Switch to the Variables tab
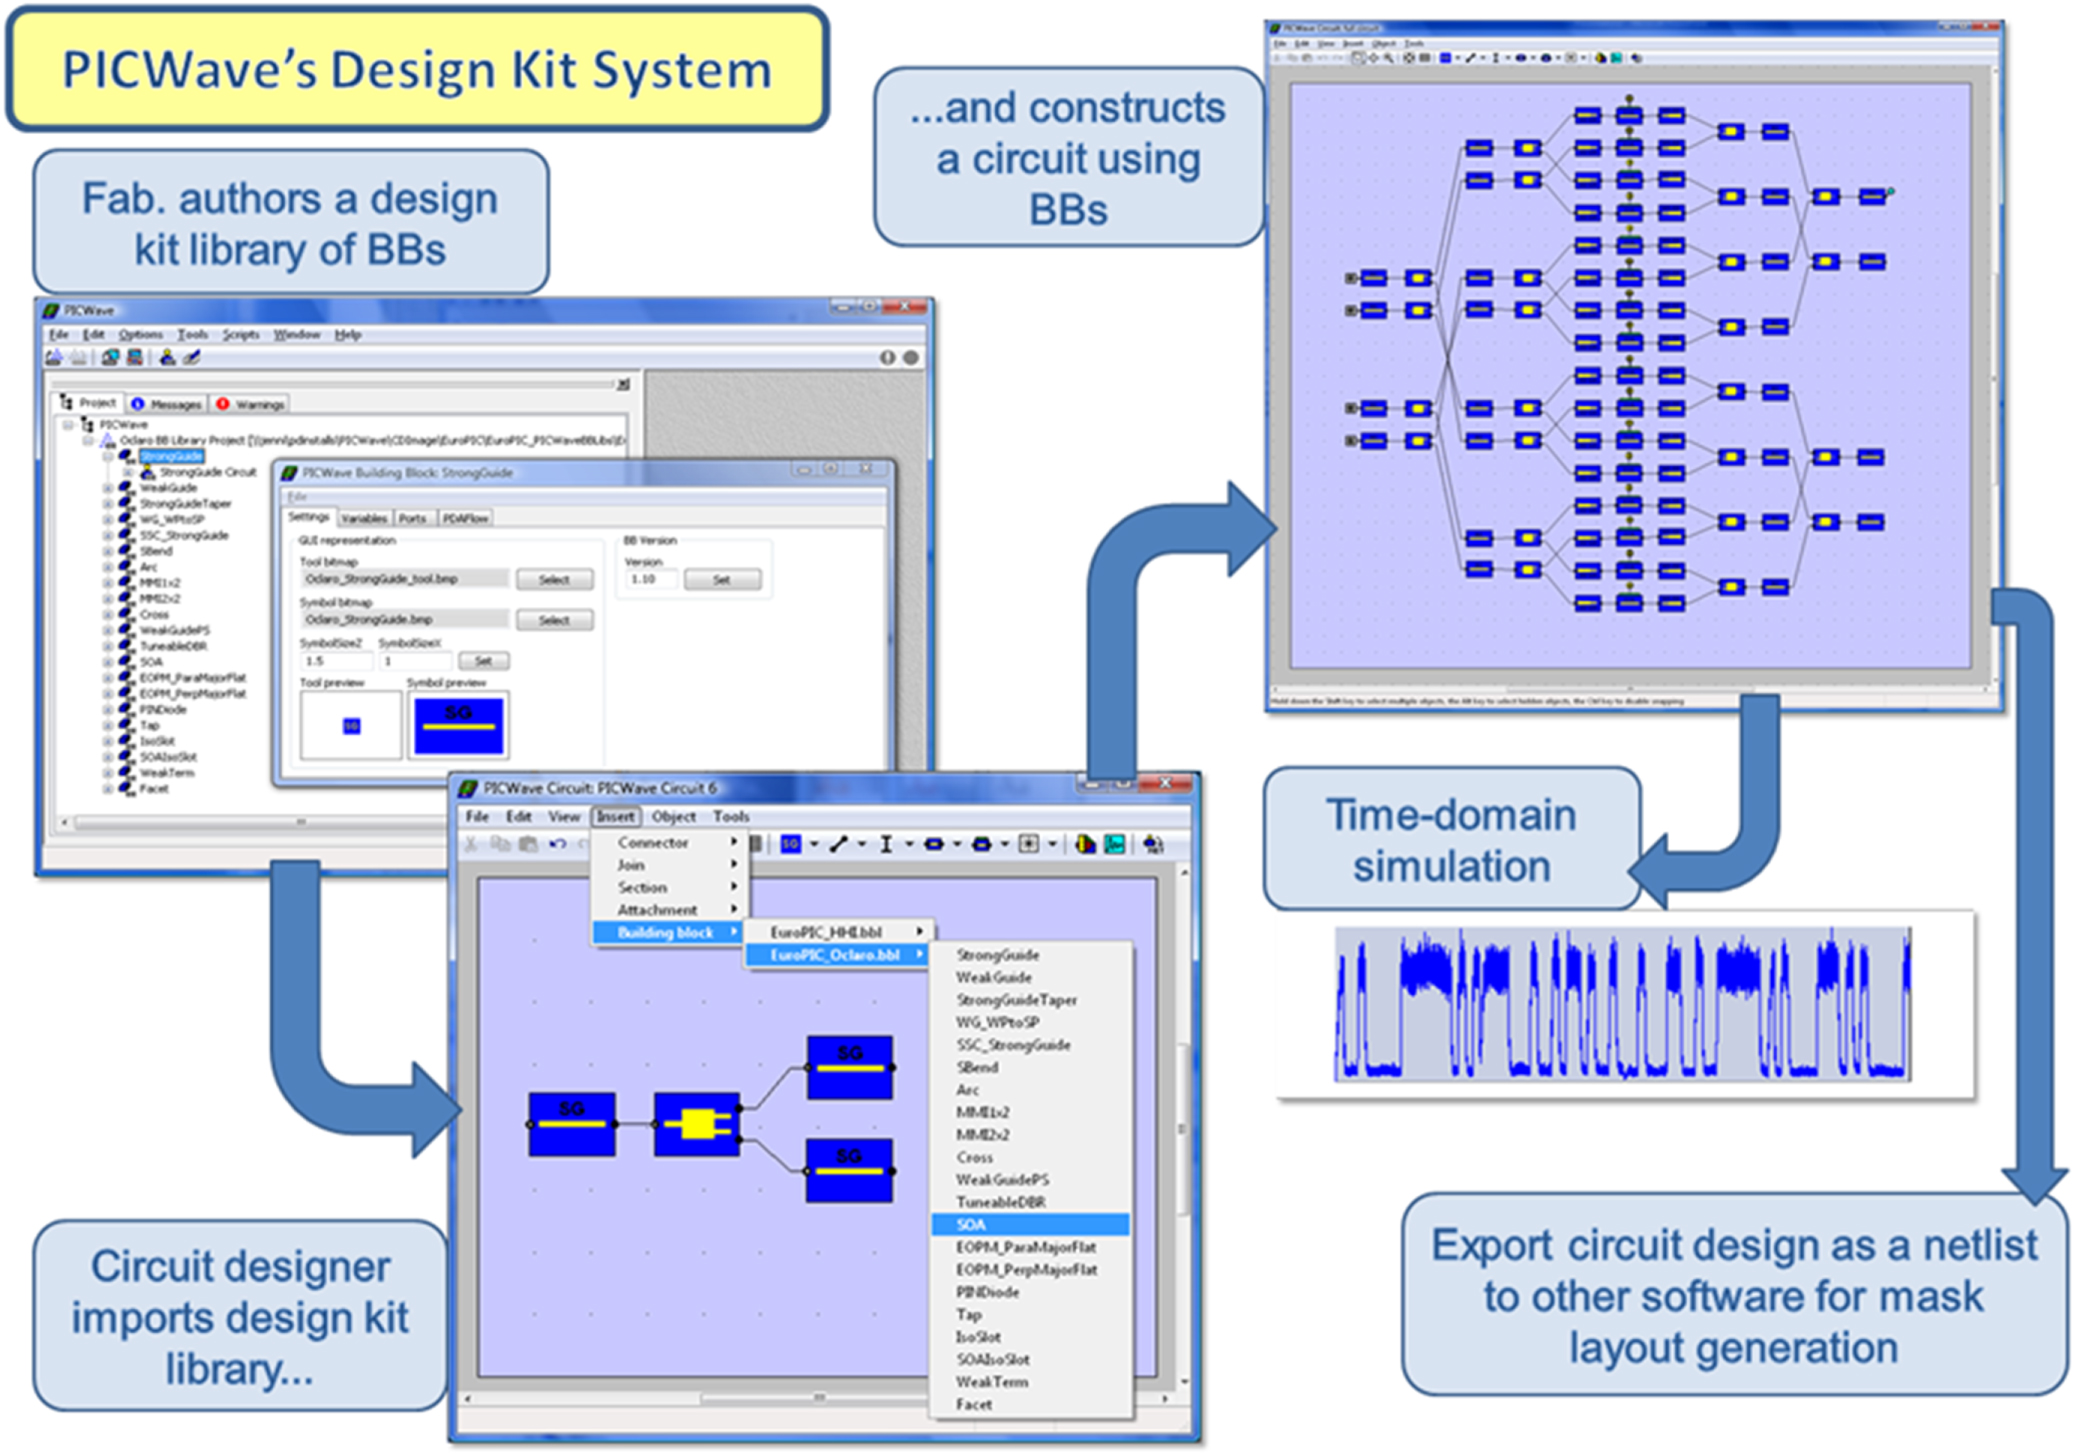The height and width of the screenshot is (1456, 2075). (x=365, y=518)
